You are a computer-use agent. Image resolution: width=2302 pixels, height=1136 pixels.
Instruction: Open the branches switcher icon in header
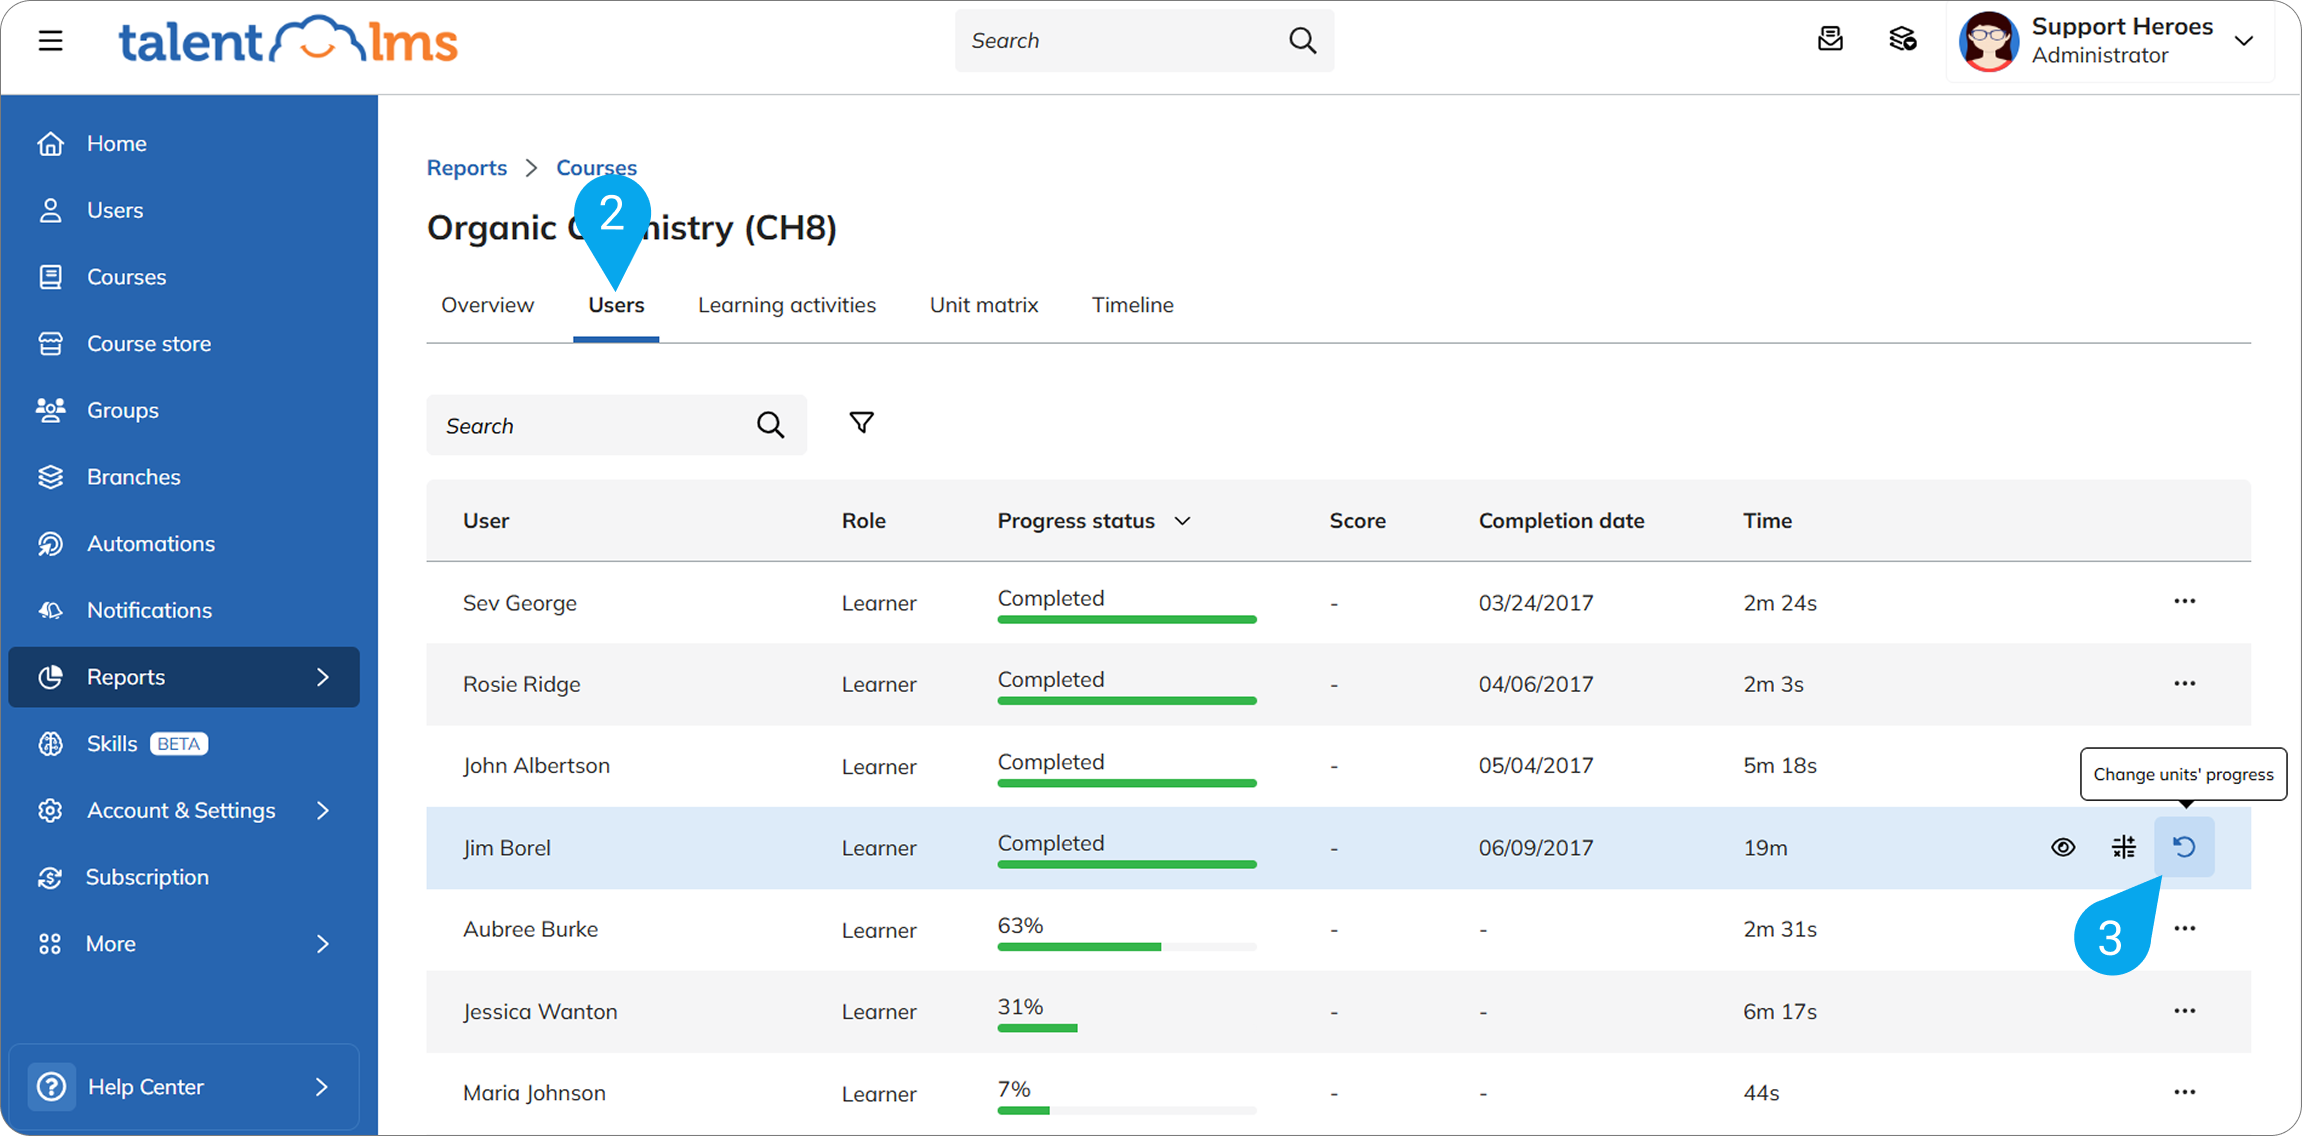pyautogui.click(x=1902, y=40)
